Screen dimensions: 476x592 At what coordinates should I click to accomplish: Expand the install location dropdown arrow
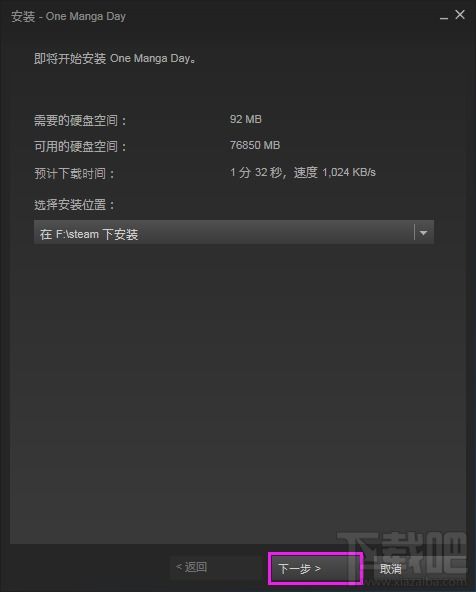point(424,232)
